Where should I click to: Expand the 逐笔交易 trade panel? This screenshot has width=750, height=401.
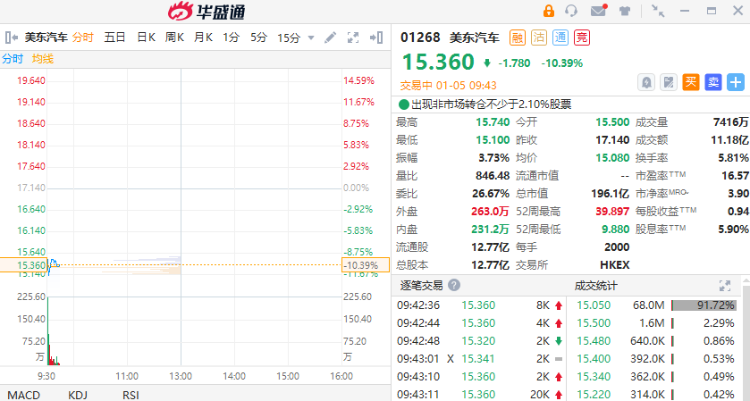(x=725, y=286)
